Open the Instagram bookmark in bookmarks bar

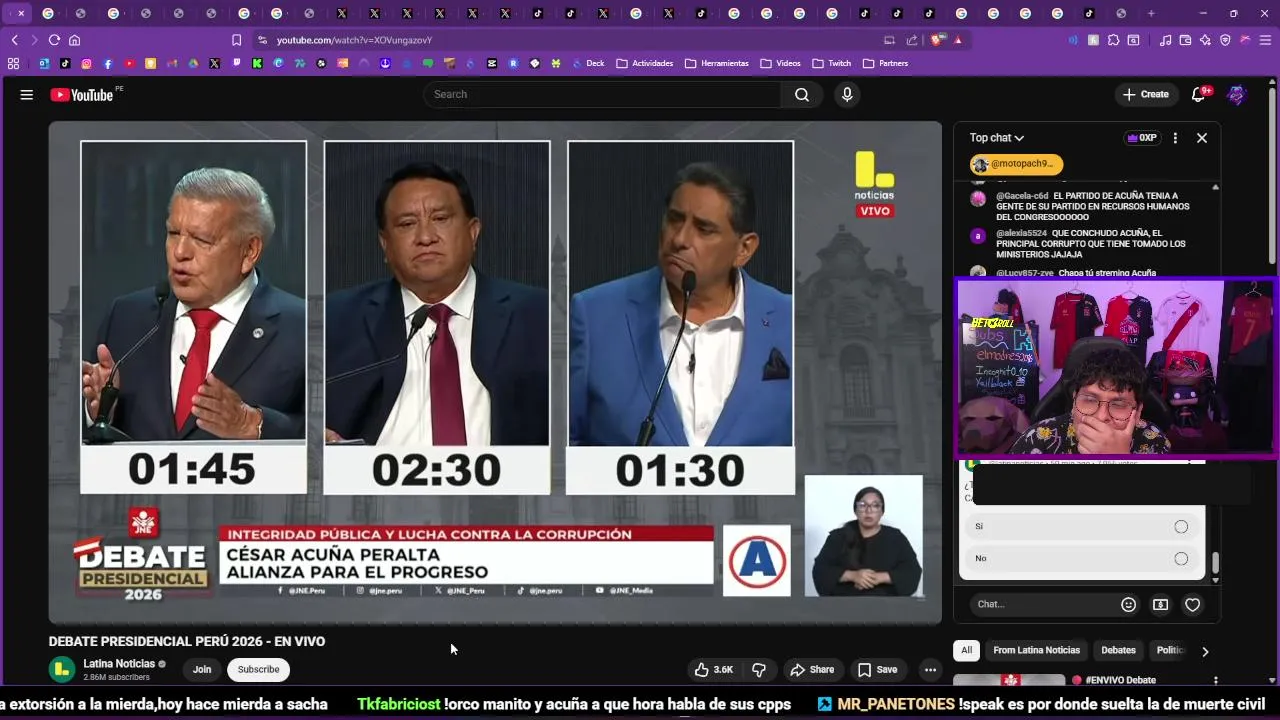[x=86, y=63]
